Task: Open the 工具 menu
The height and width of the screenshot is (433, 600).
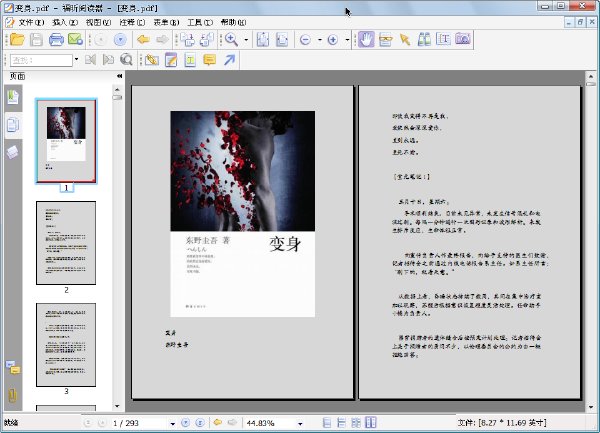Action: click(200, 23)
